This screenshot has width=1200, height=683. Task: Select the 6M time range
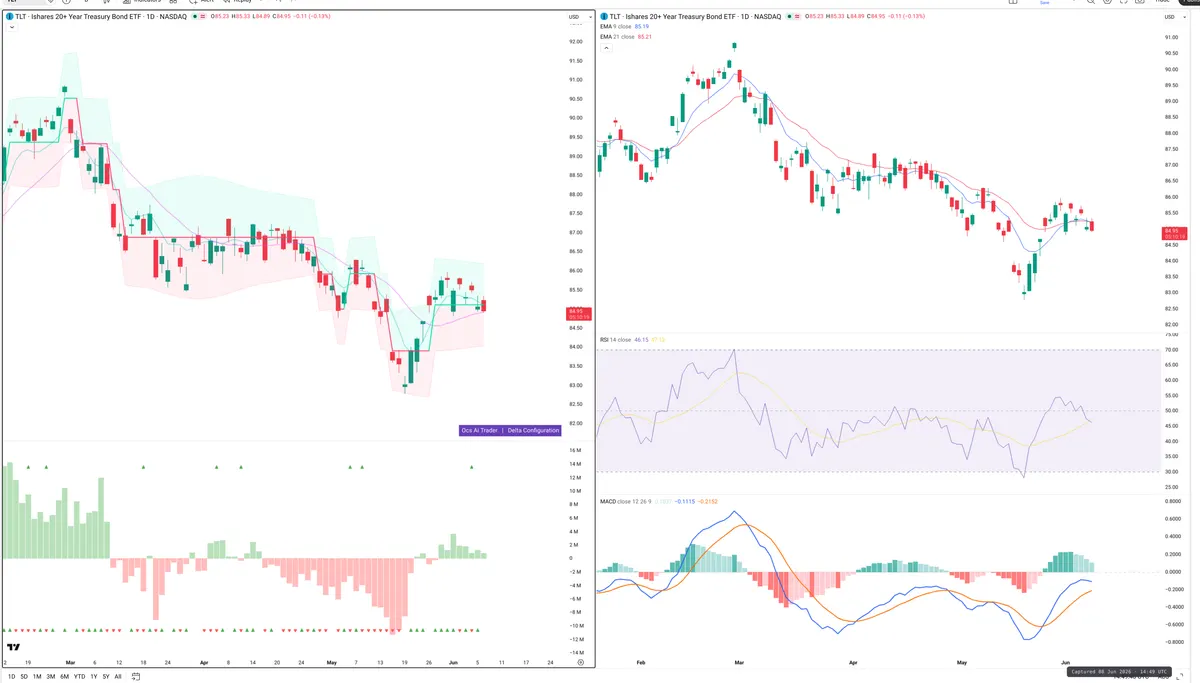click(x=64, y=677)
